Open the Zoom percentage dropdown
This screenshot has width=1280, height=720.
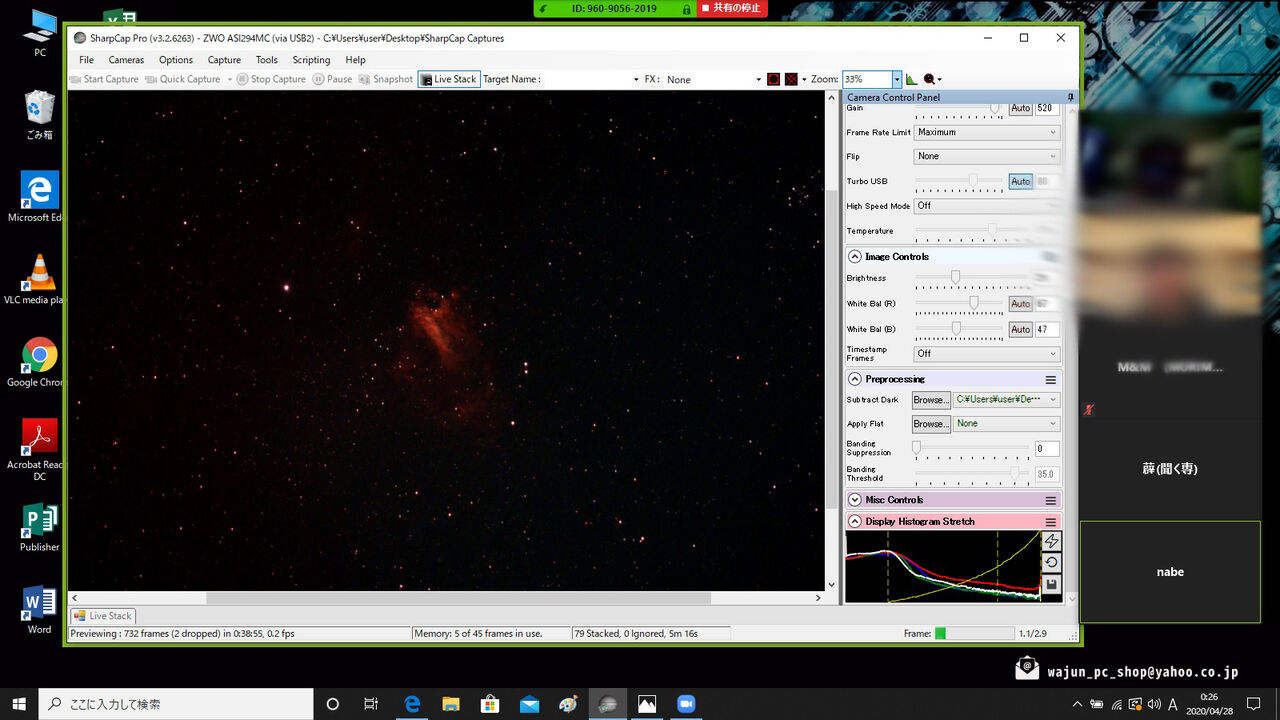[897, 79]
